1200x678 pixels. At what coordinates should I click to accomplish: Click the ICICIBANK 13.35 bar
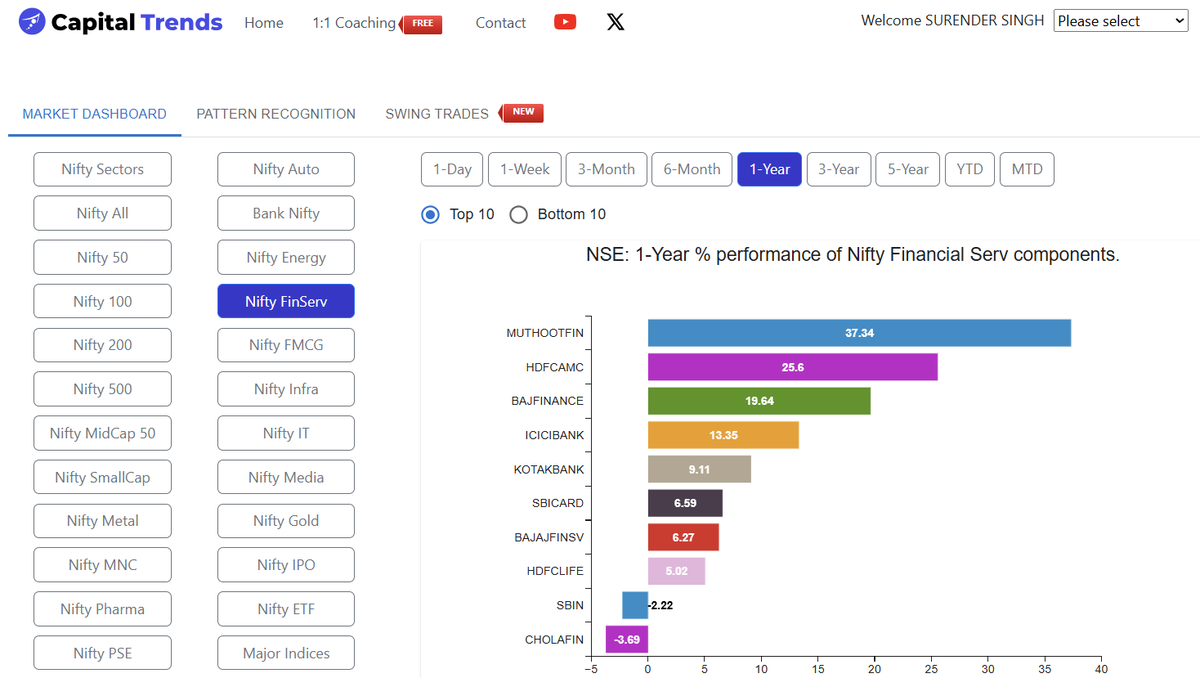(723, 435)
